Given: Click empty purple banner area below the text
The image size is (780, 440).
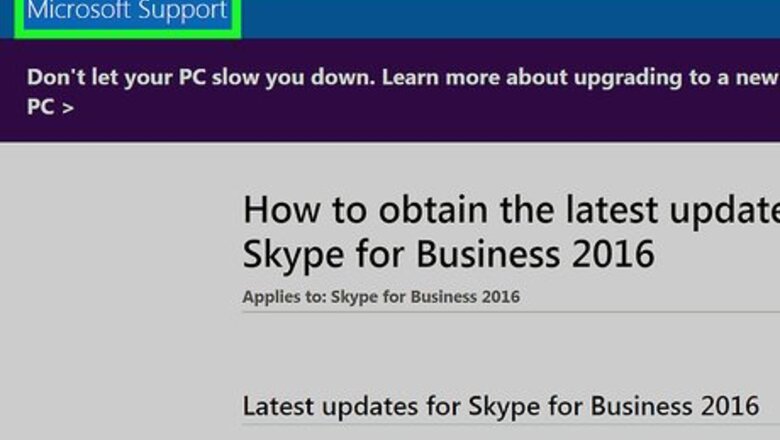Looking at the screenshot, I should 400,128.
